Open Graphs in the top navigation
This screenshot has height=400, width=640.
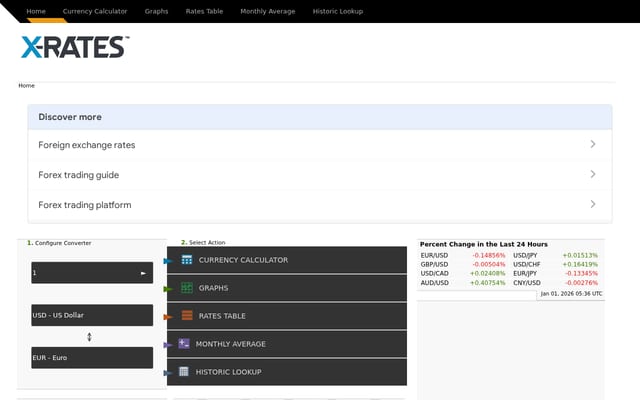(x=156, y=11)
